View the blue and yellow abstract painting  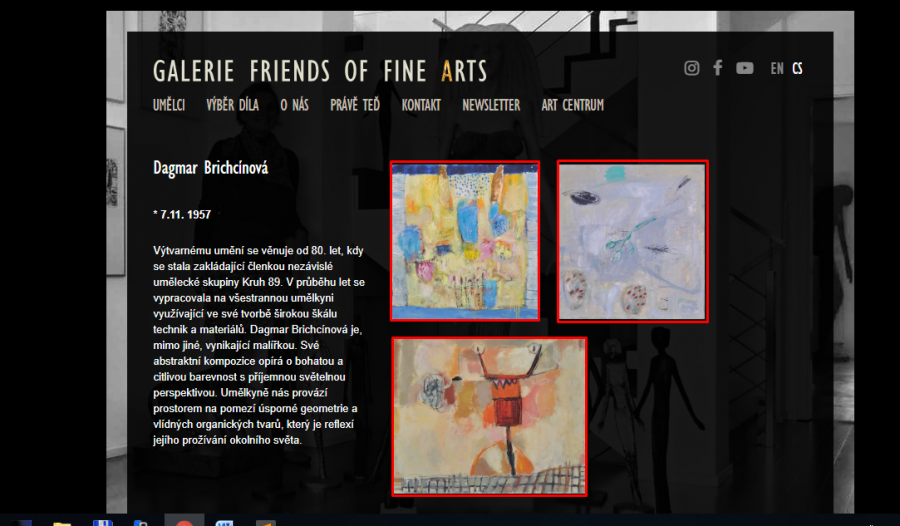[465, 241]
